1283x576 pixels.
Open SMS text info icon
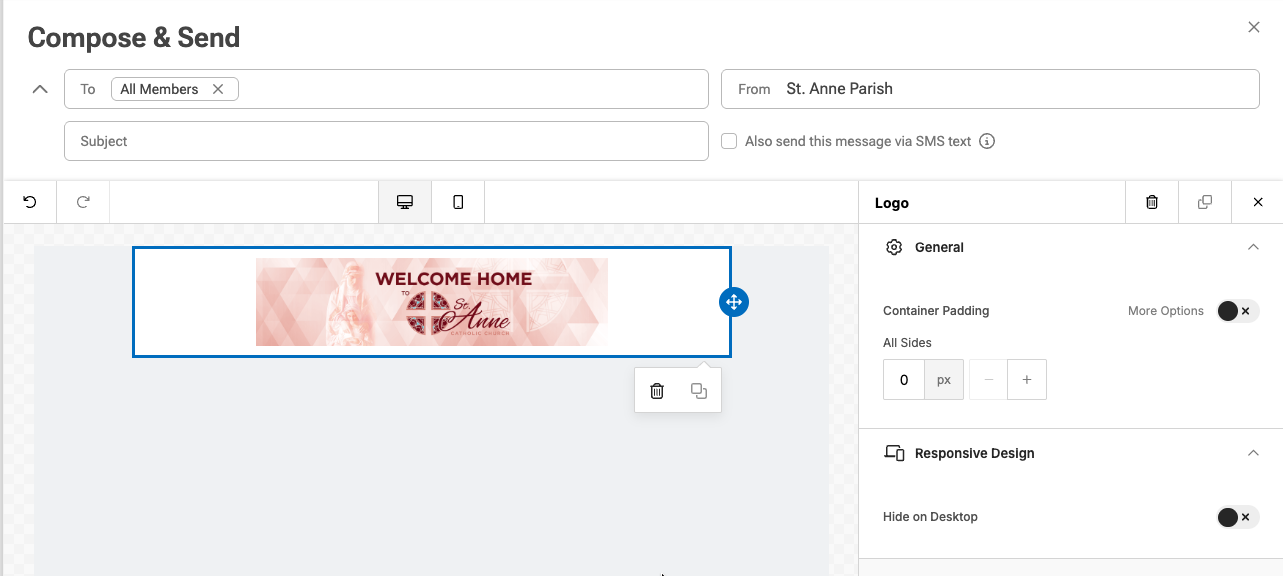tap(987, 141)
